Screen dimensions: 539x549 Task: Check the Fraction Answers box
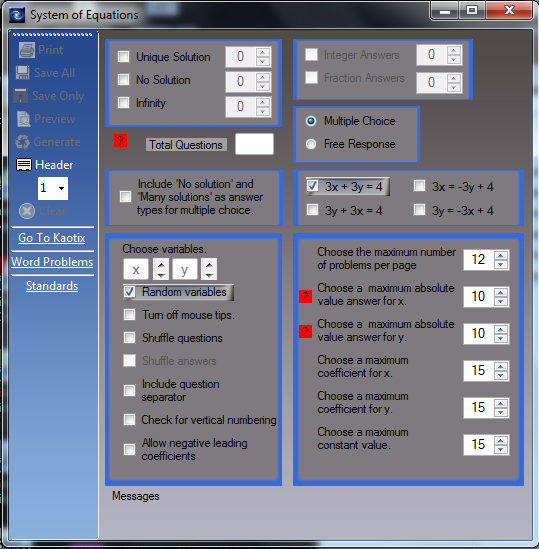[x=311, y=78]
